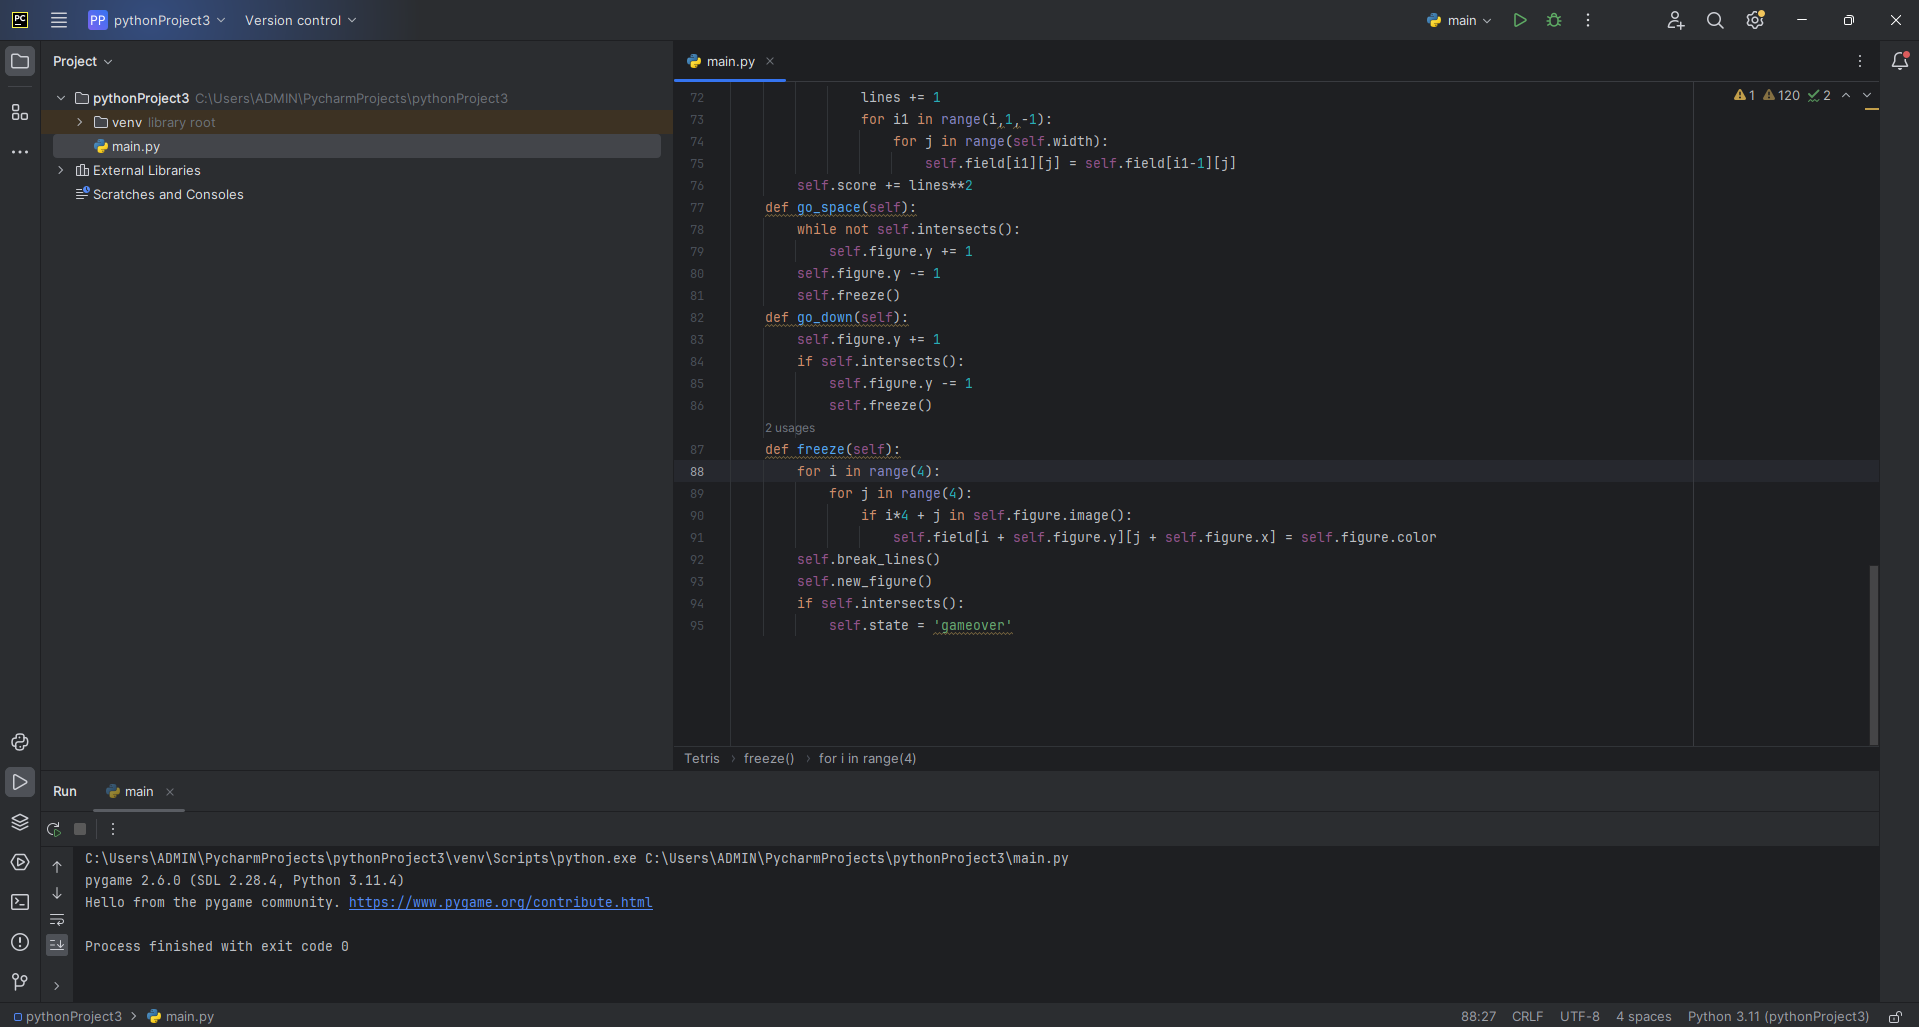Open Run panel more options

[113, 829]
